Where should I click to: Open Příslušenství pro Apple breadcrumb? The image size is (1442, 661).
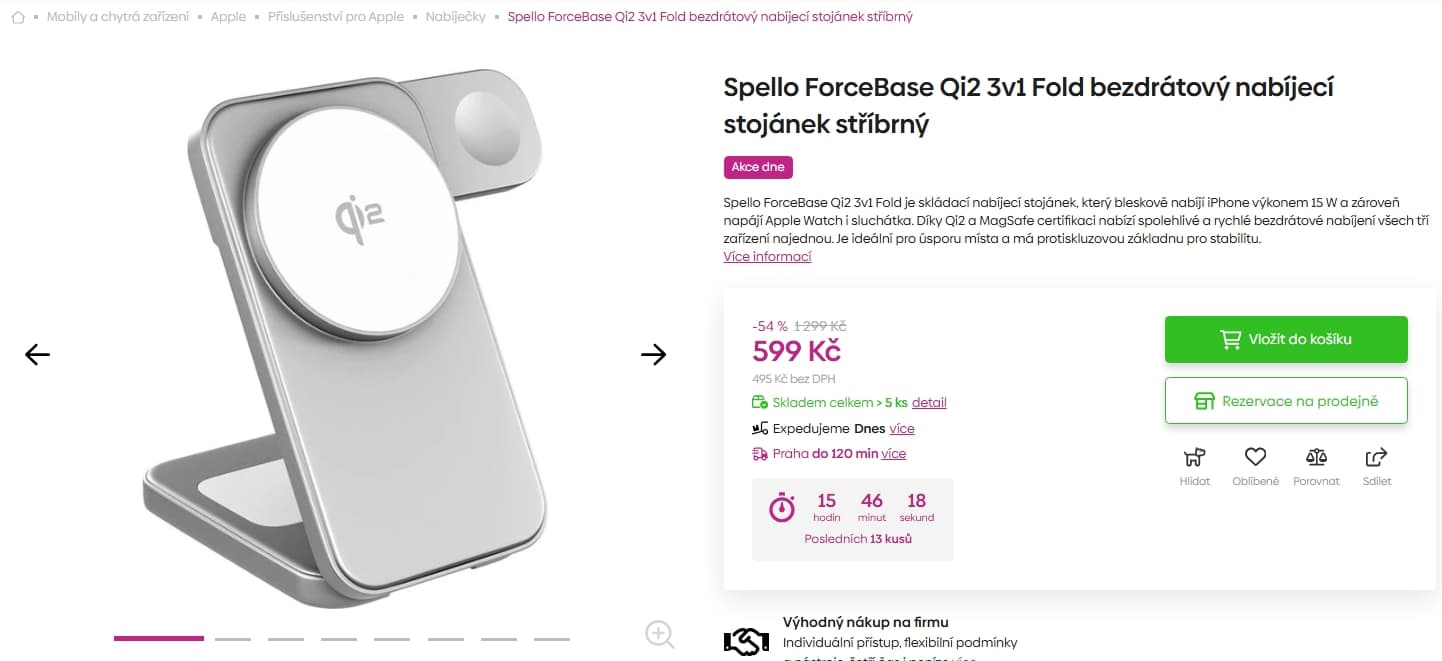(x=335, y=17)
